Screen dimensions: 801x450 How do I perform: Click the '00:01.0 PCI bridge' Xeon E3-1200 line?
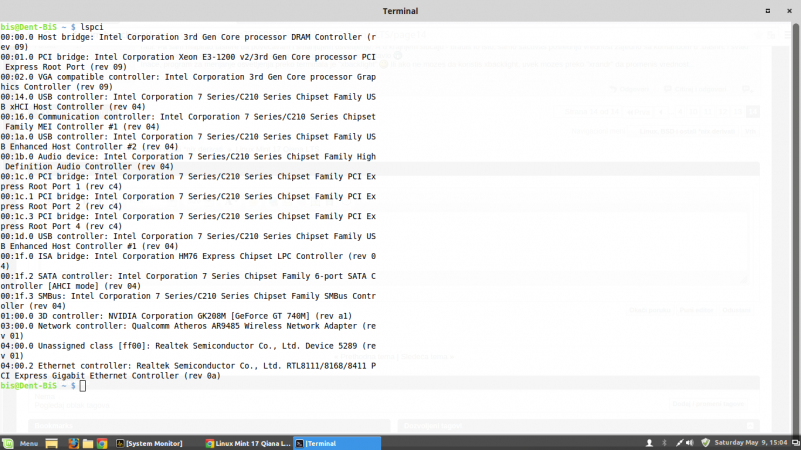pyautogui.click(x=188, y=62)
